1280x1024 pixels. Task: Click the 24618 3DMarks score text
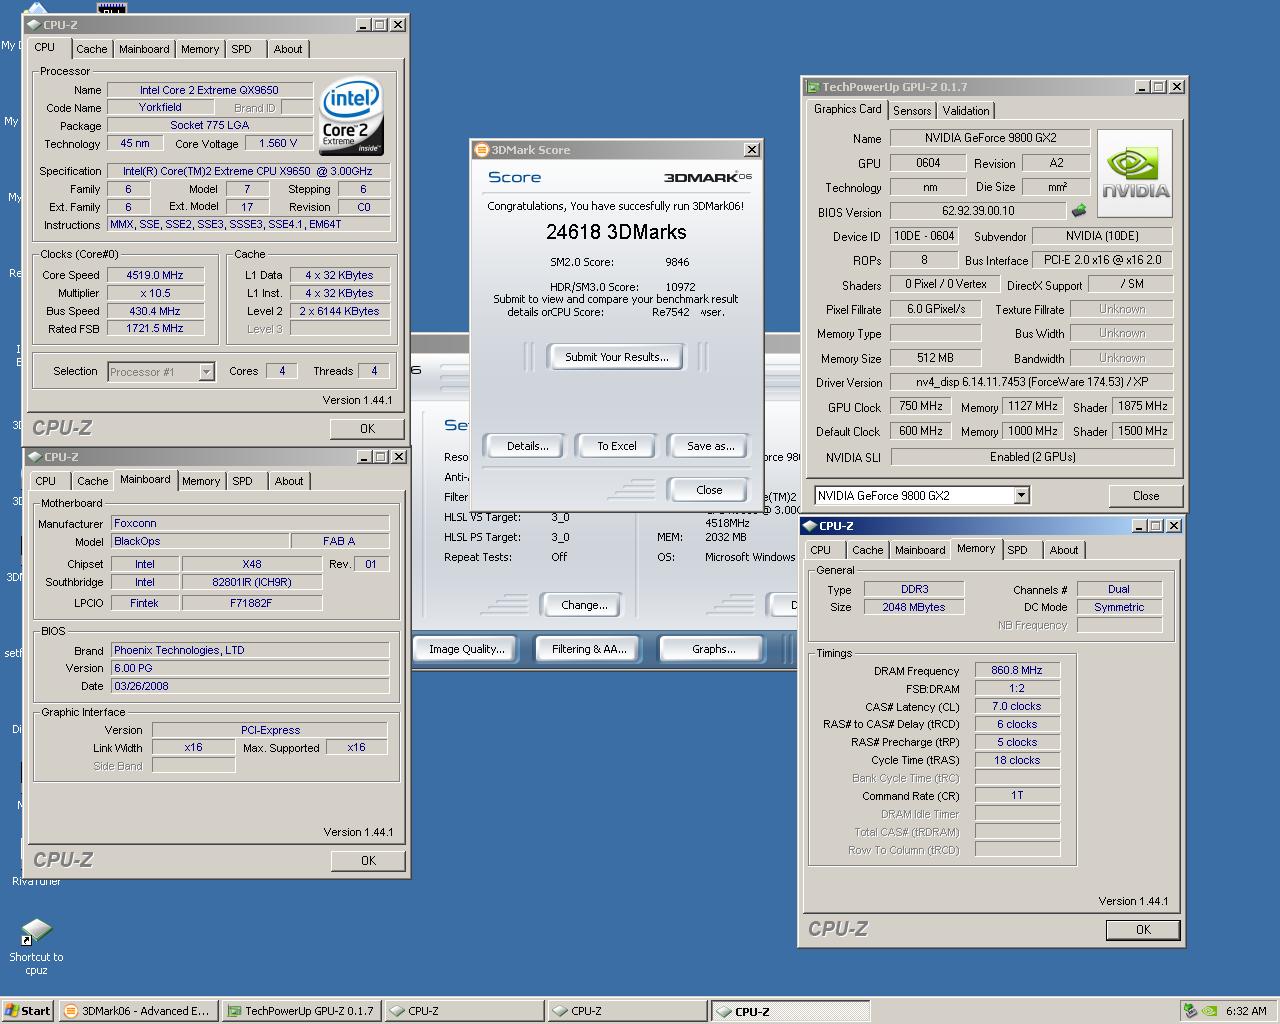coord(616,232)
